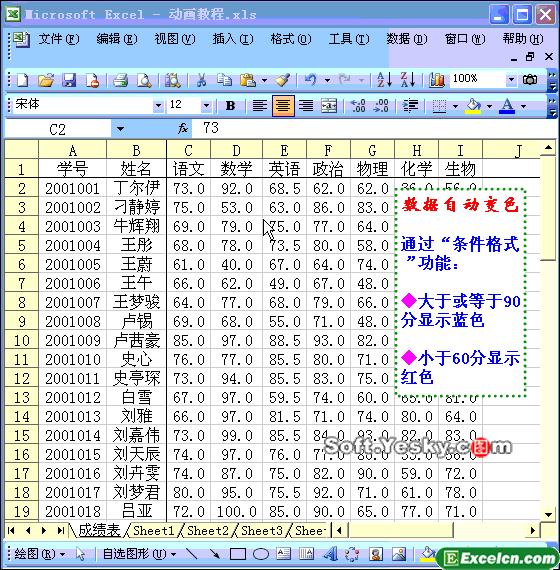The height and width of the screenshot is (570, 560).
Task: Open font color dropdown arrow
Action: point(524,106)
